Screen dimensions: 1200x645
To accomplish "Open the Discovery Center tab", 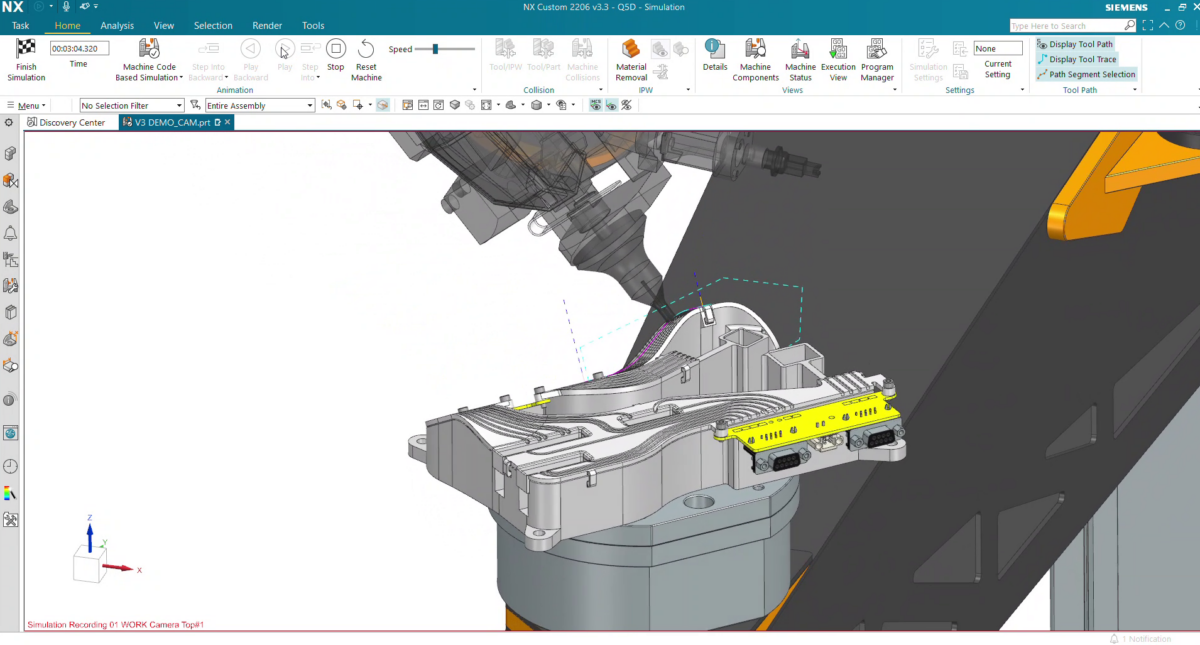I will click(68, 122).
